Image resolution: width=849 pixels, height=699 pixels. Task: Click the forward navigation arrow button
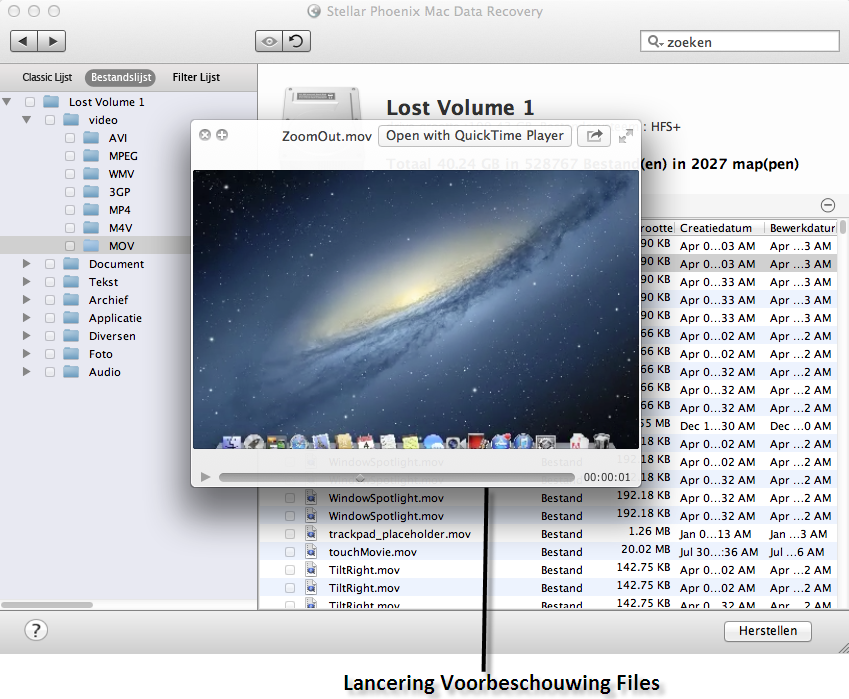(52, 41)
